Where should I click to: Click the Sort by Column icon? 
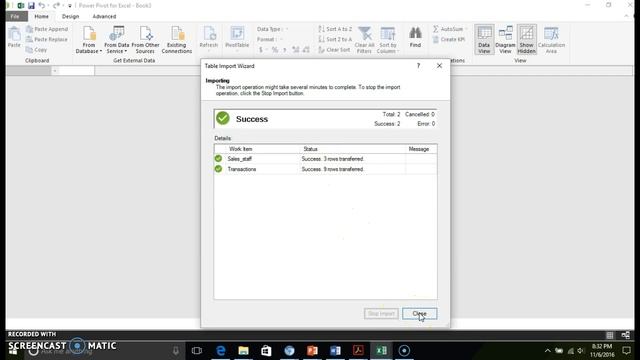click(x=388, y=40)
